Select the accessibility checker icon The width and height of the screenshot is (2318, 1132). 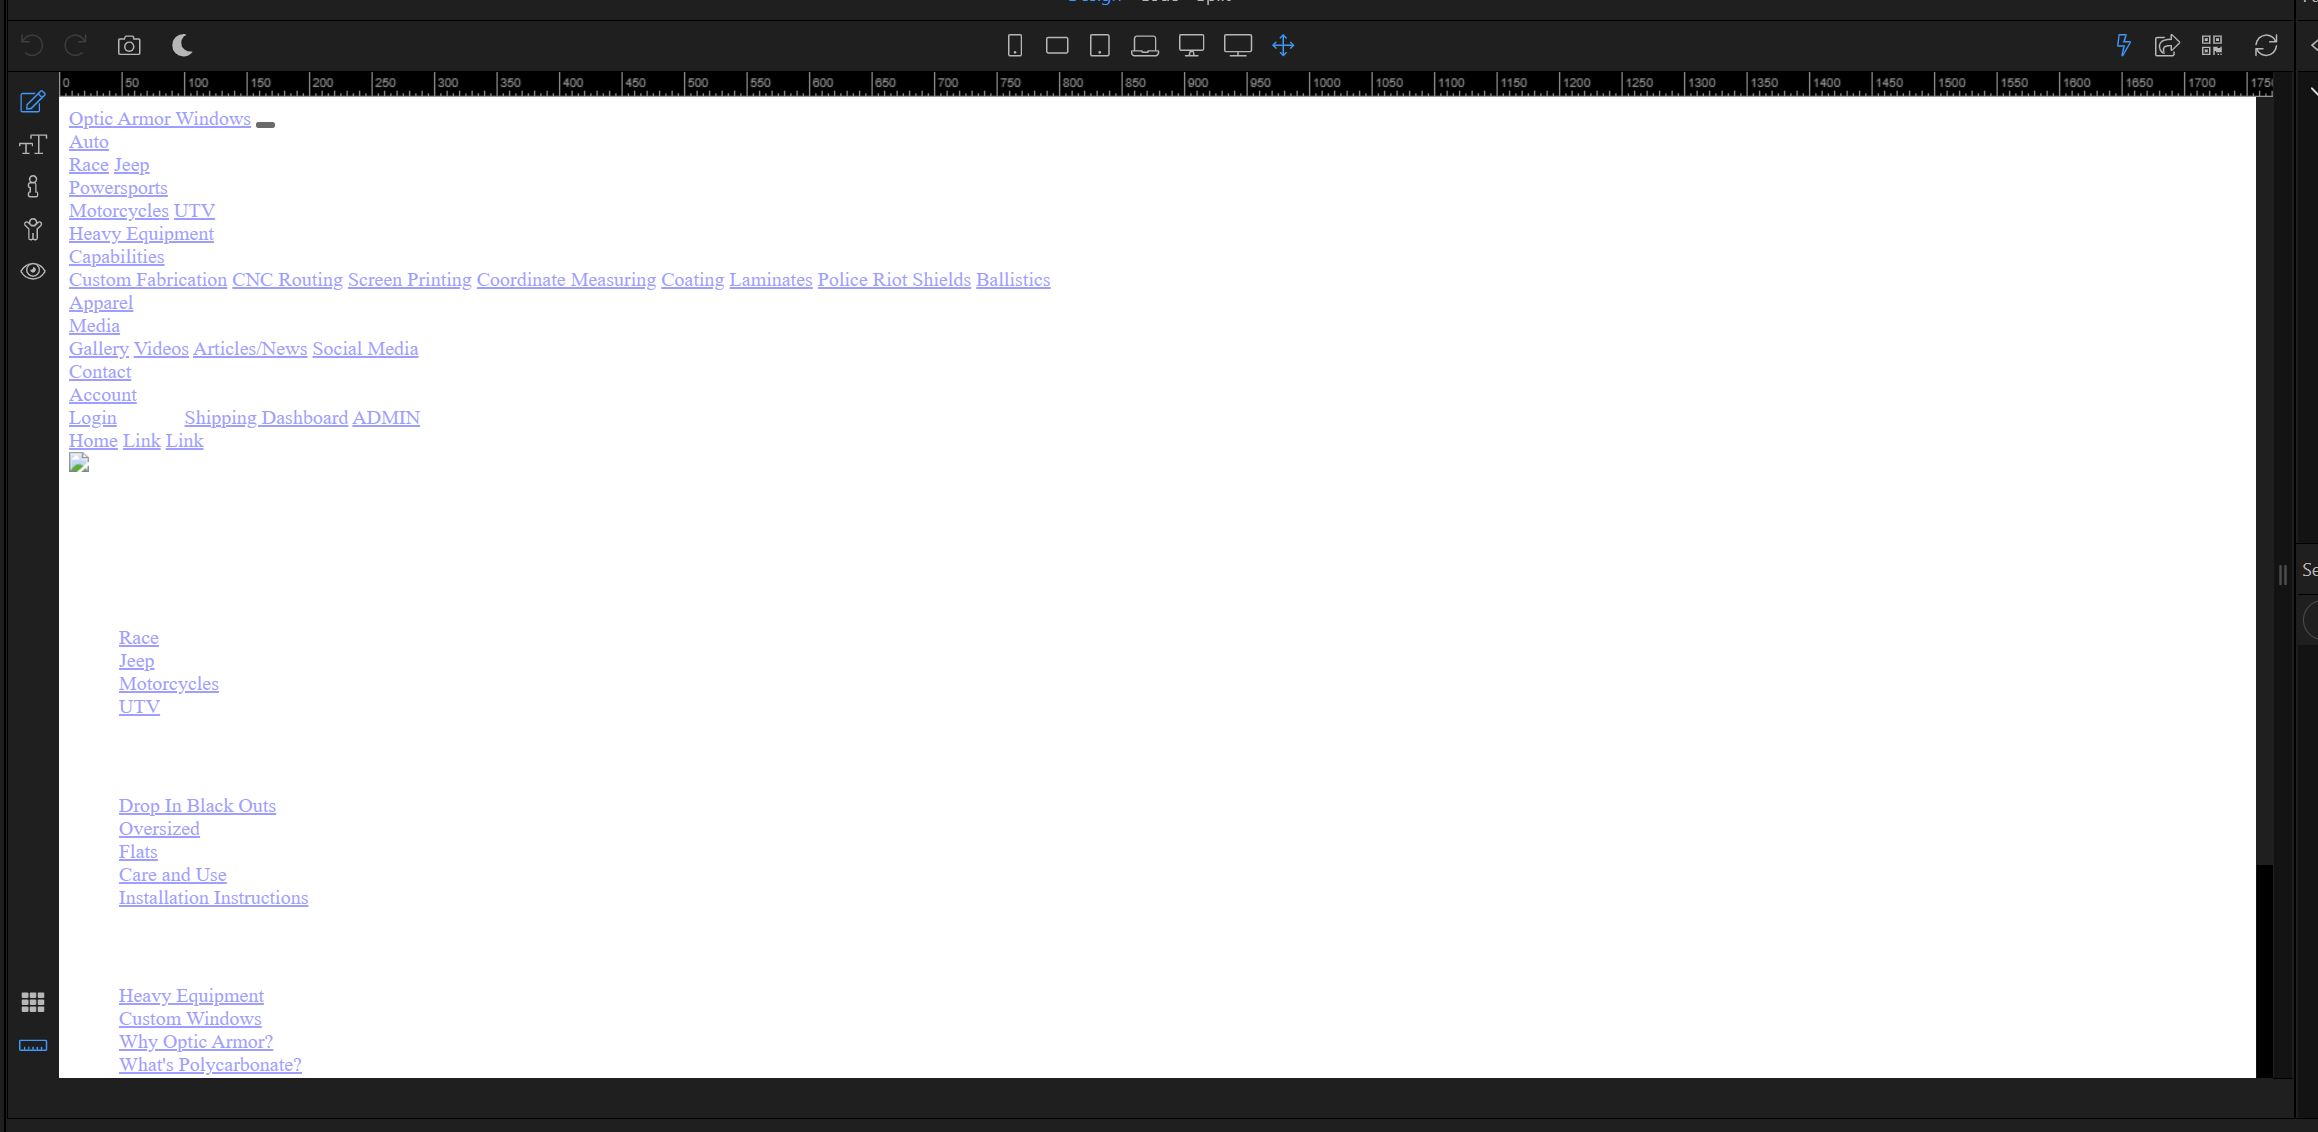(33, 230)
